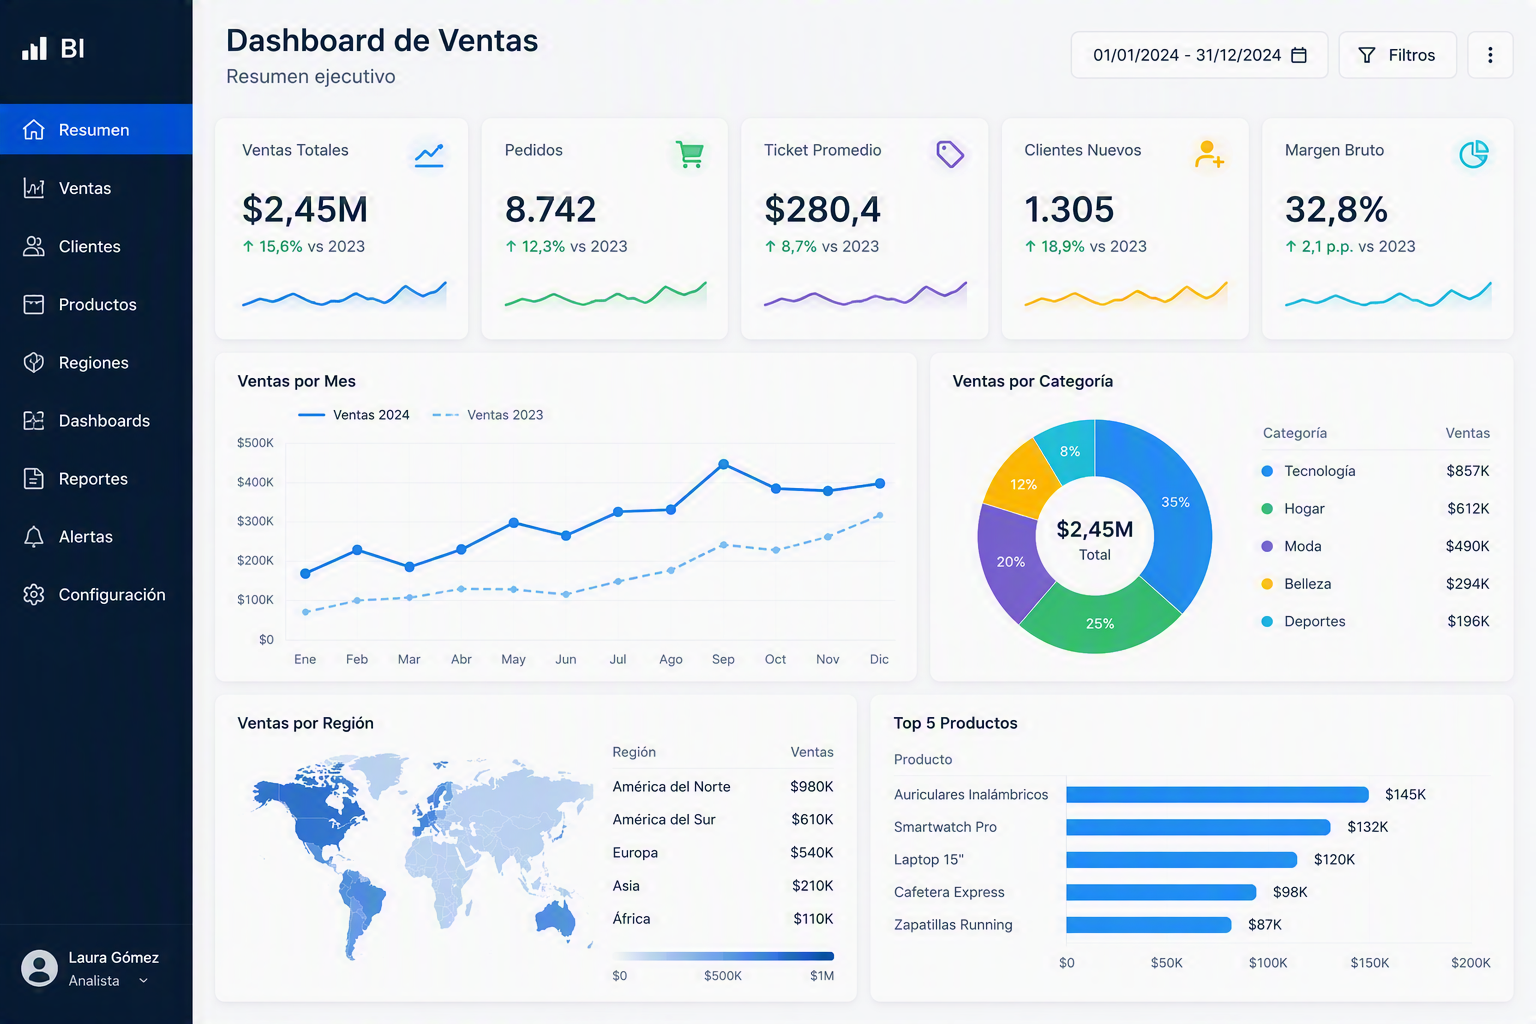Open the Filtros button
1536x1024 pixels.
coord(1397,55)
